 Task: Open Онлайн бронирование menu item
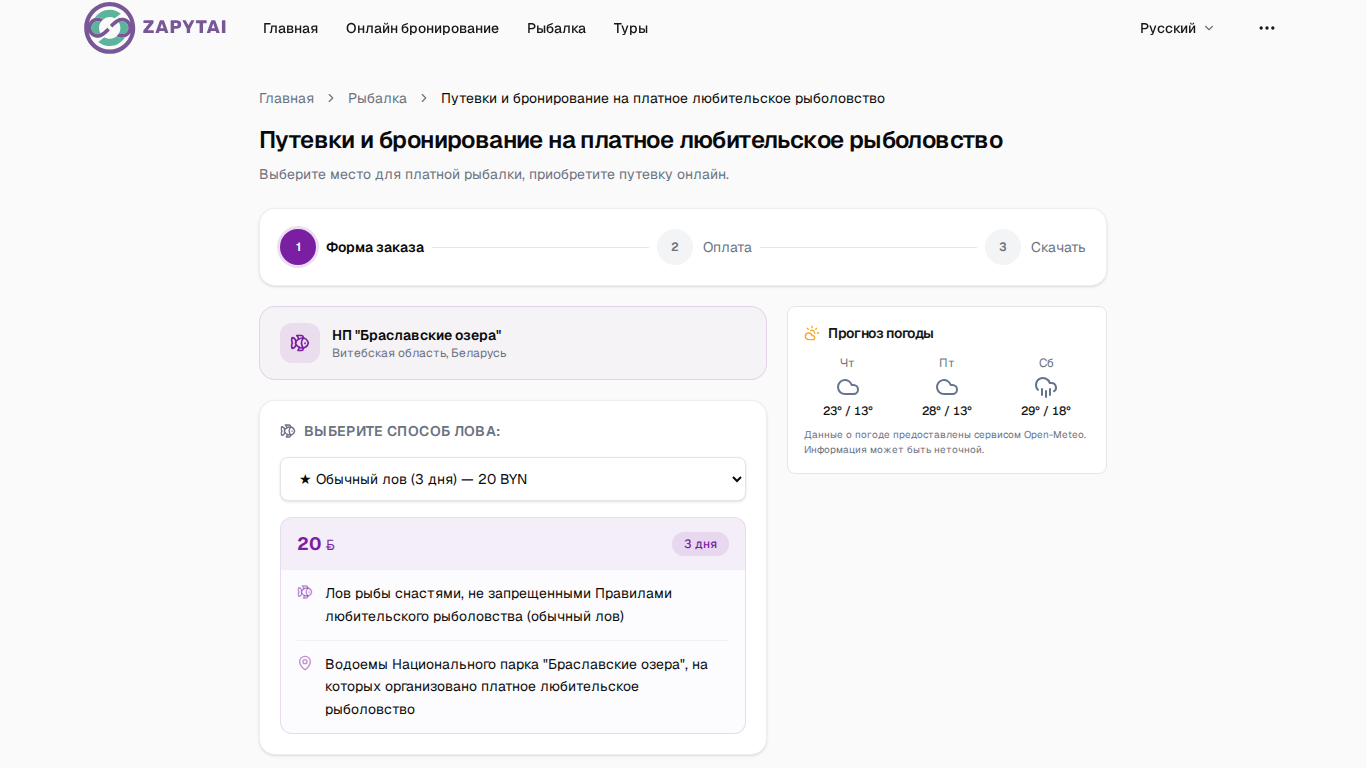[422, 28]
